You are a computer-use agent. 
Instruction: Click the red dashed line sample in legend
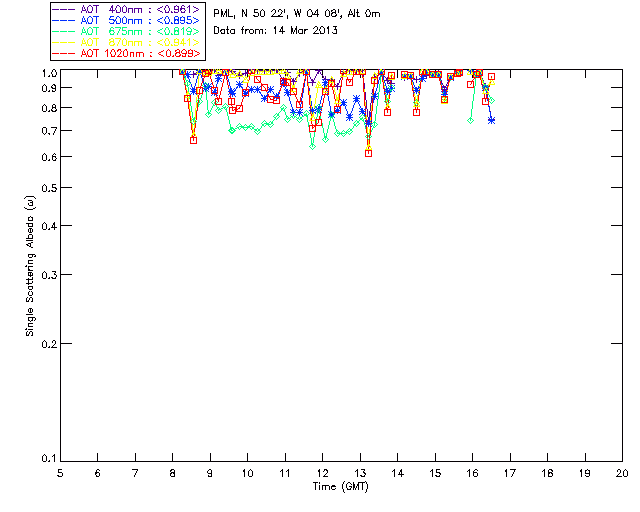64,54
